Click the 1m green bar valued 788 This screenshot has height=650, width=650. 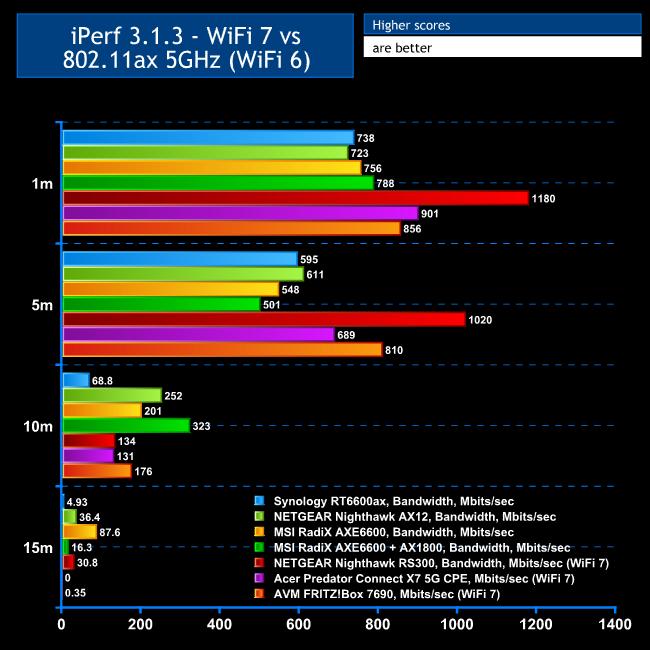[218, 183]
